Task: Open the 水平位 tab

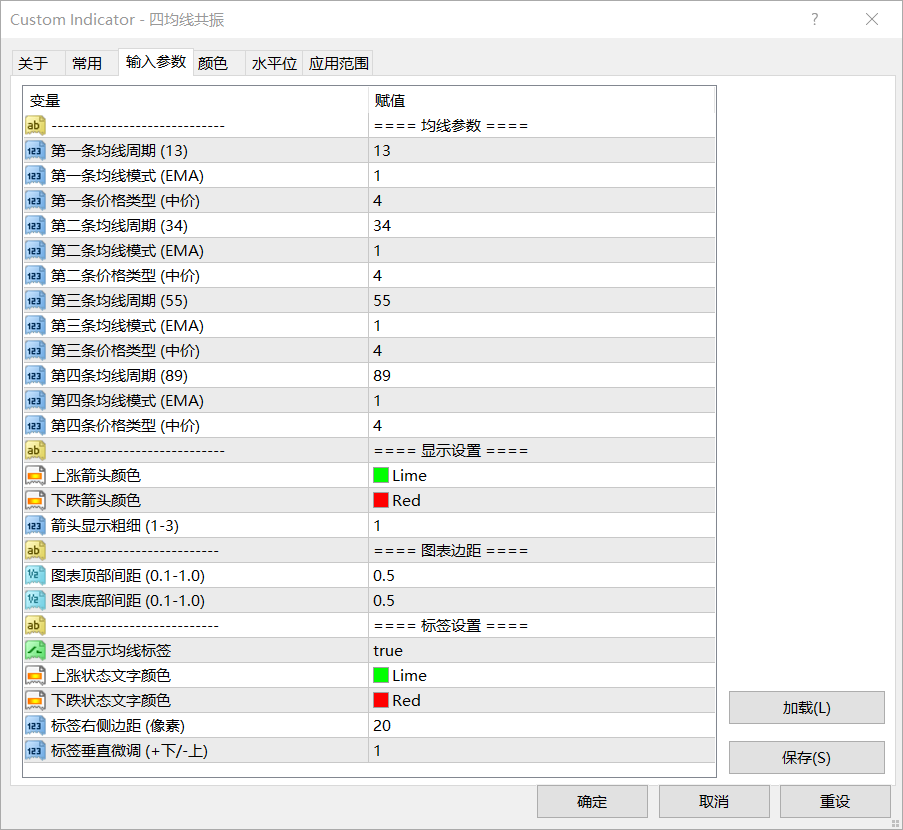Action: point(274,63)
